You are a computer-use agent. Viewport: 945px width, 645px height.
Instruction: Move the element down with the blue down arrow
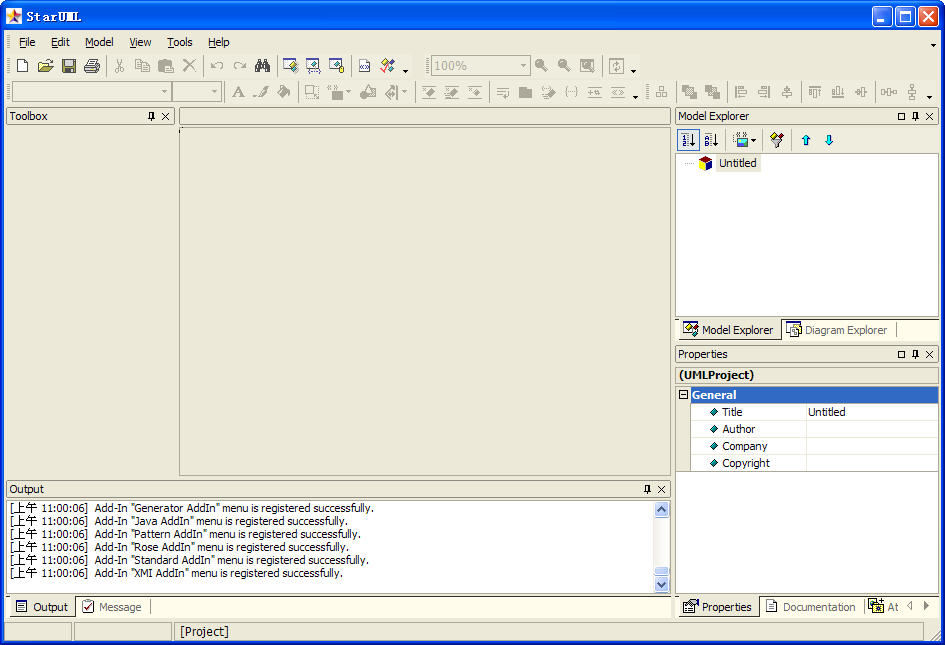click(829, 140)
